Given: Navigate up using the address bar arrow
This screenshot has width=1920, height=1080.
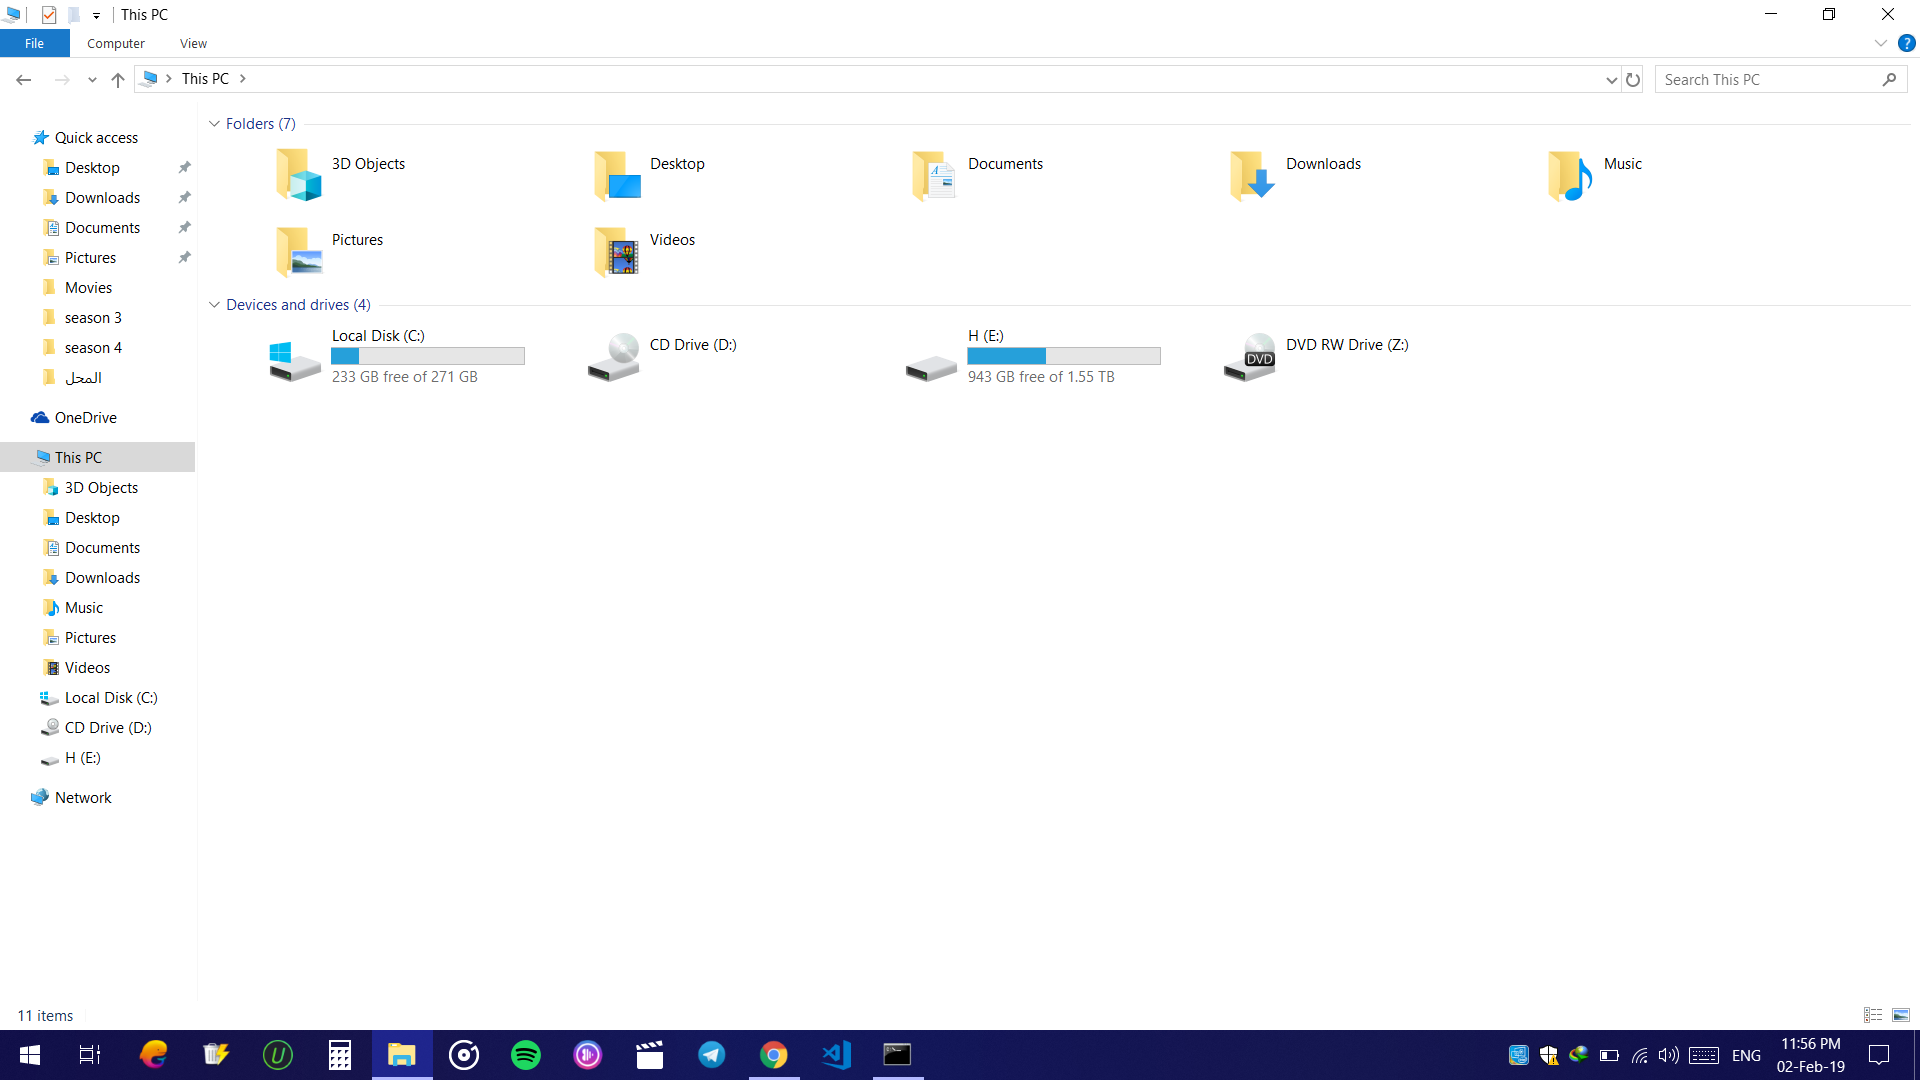Looking at the screenshot, I should click(117, 79).
